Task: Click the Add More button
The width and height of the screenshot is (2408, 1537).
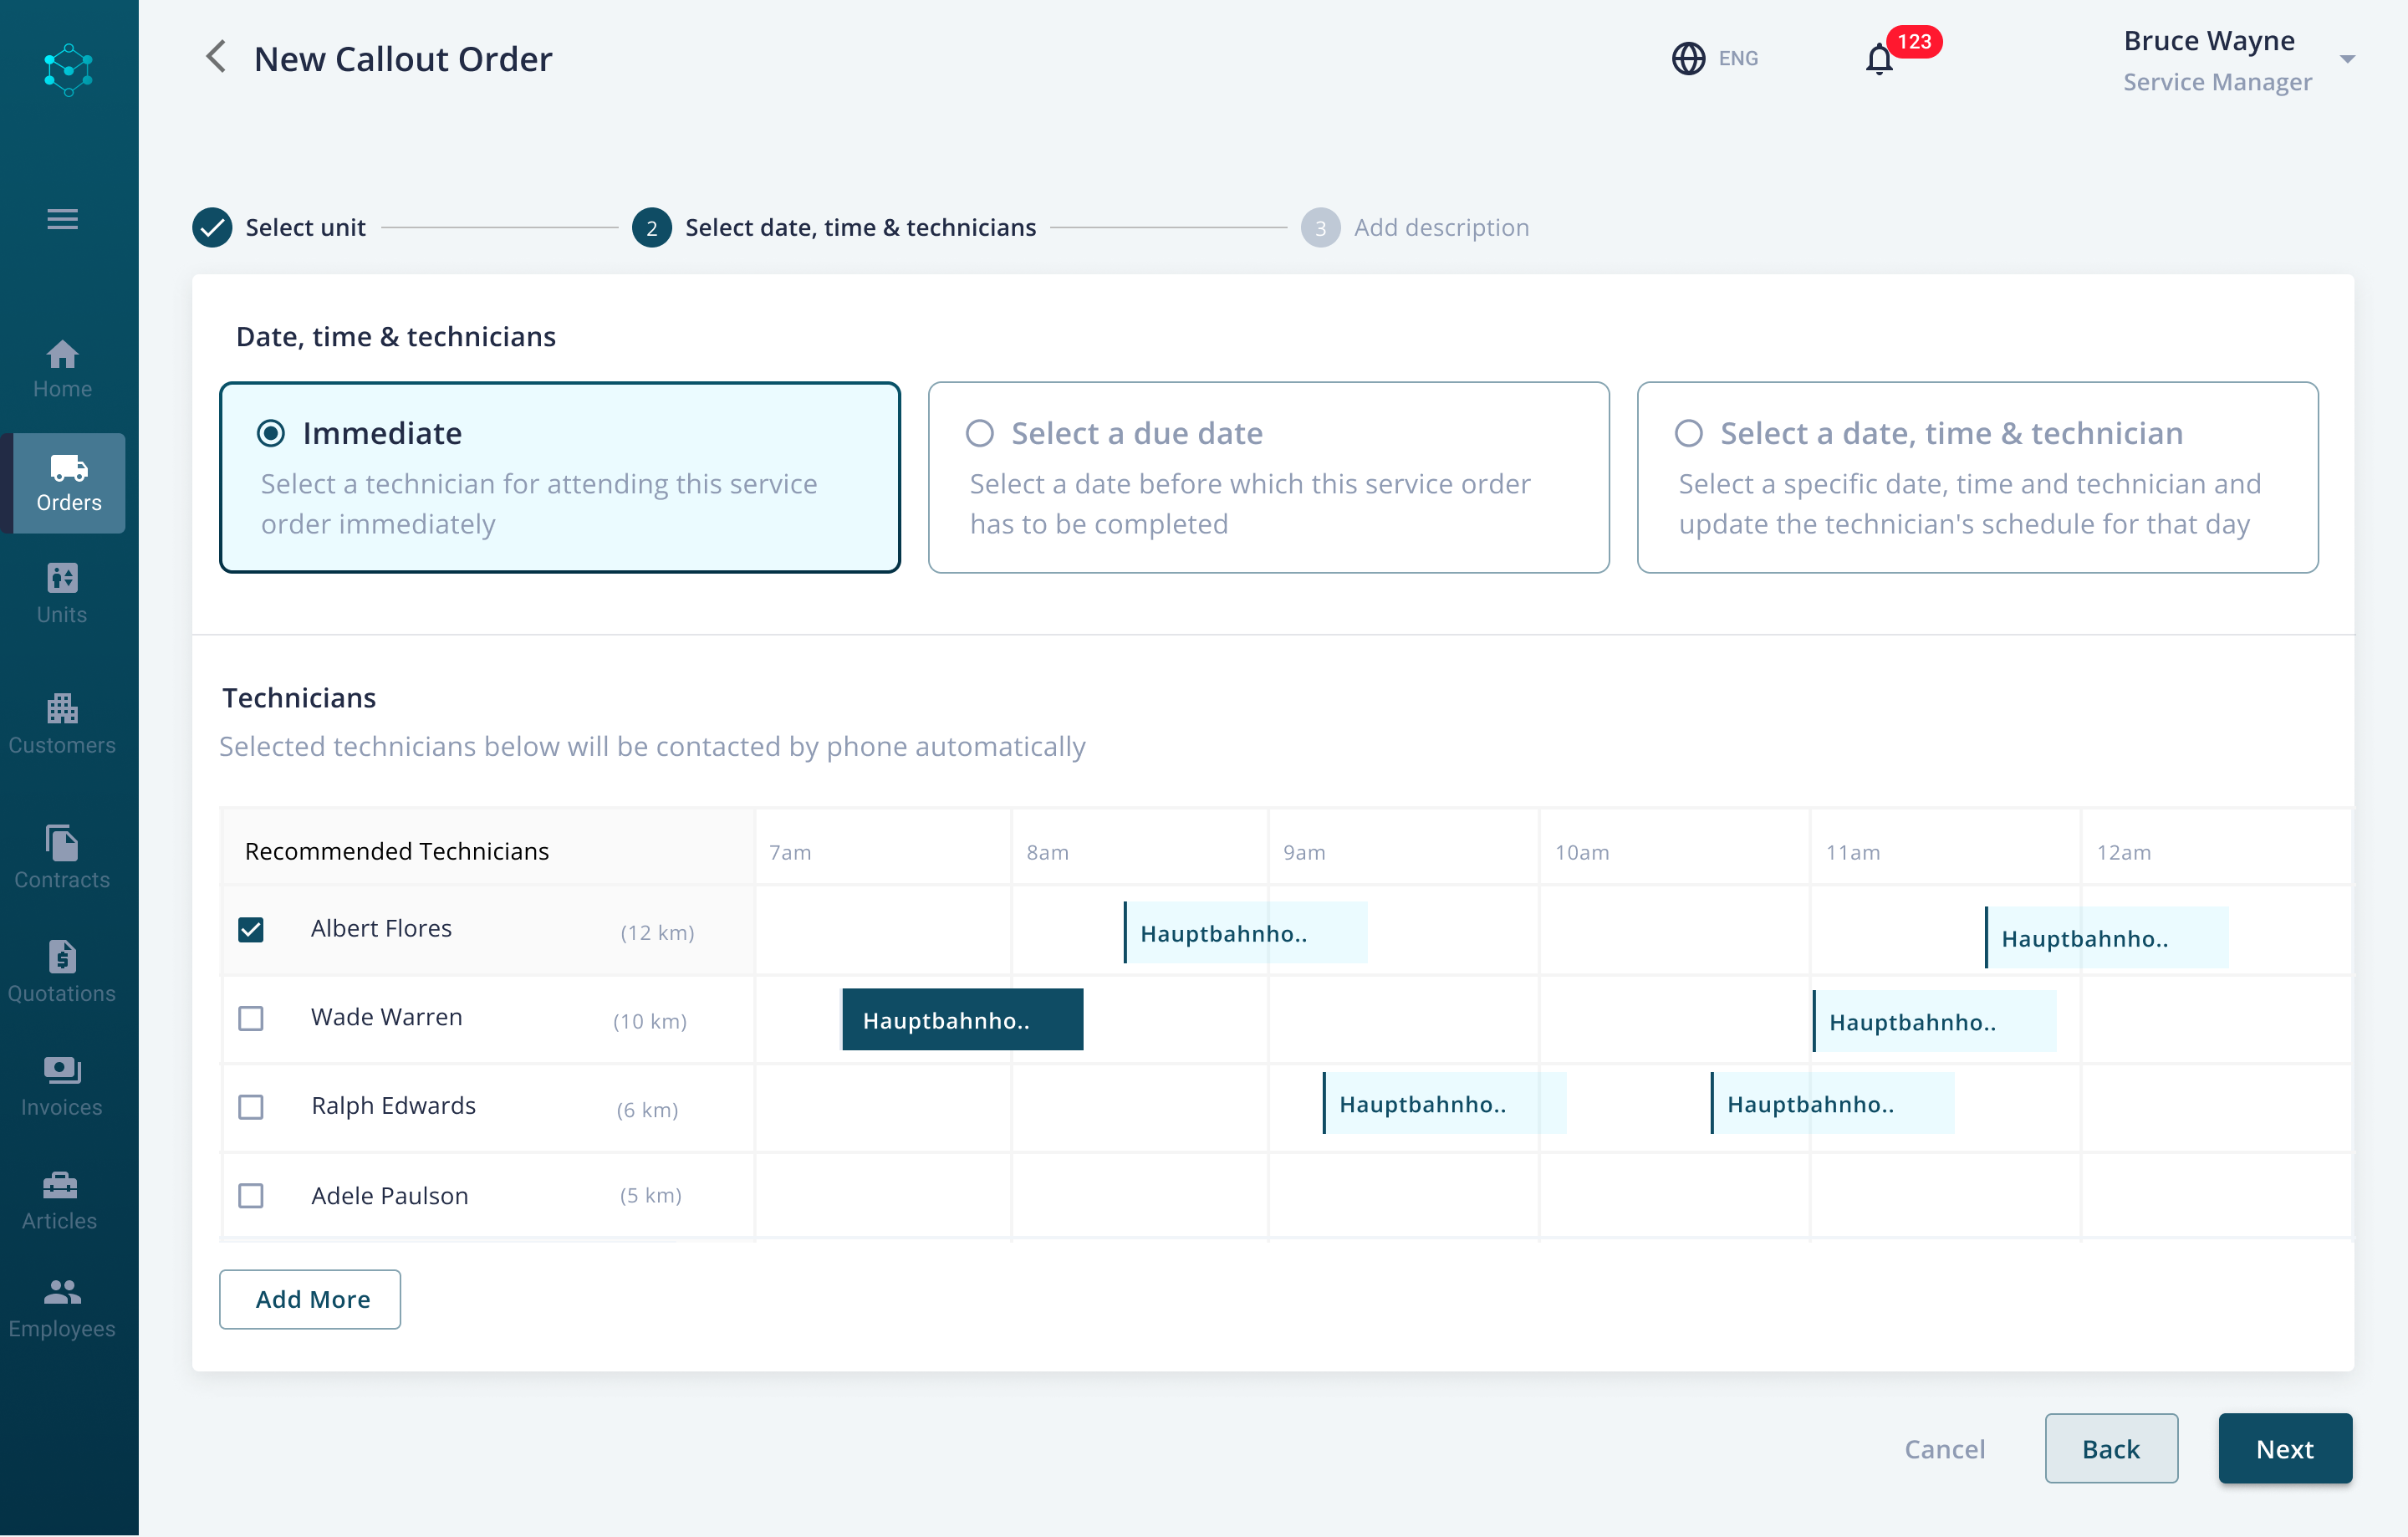Action: 309,1299
